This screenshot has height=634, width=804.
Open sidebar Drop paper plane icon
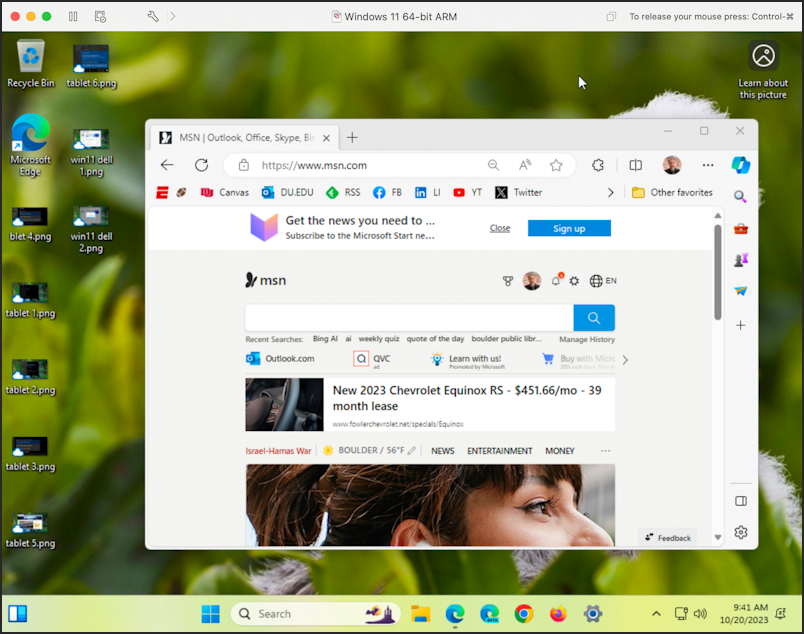(740, 291)
